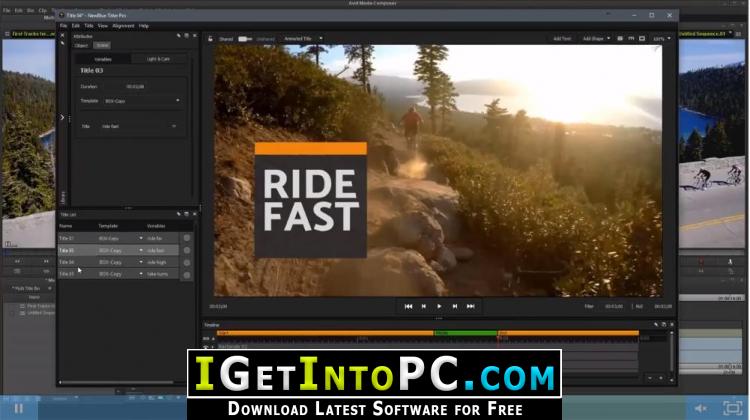Mute the video player volume

tap(701, 409)
